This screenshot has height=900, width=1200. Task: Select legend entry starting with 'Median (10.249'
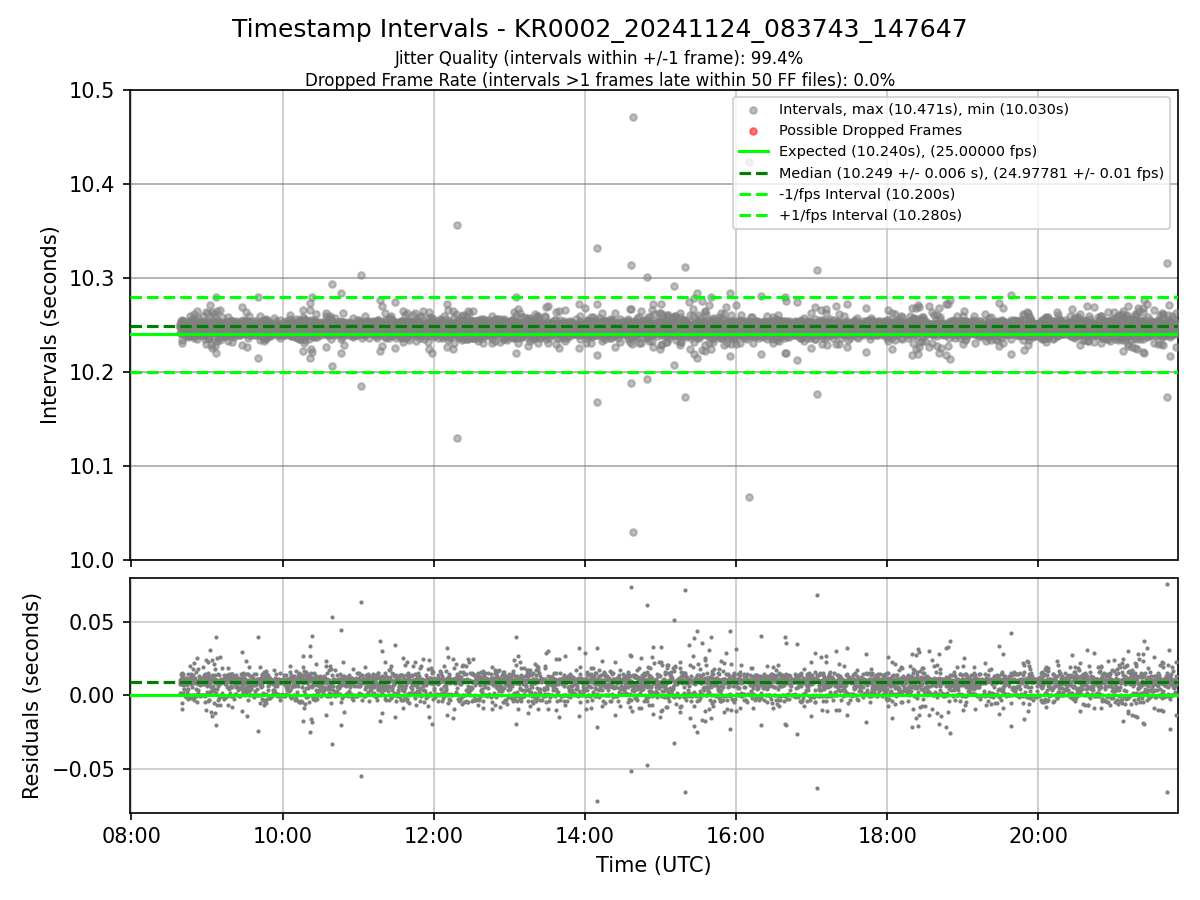[x=970, y=173]
